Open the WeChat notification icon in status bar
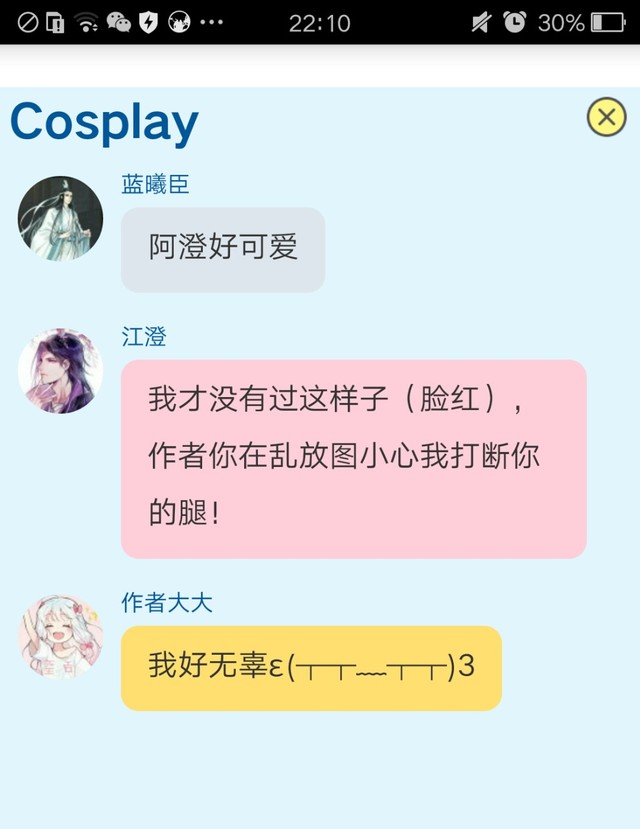The width and height of the screenshot is (640, 829). pyautogui.click(x=118, y=23)
